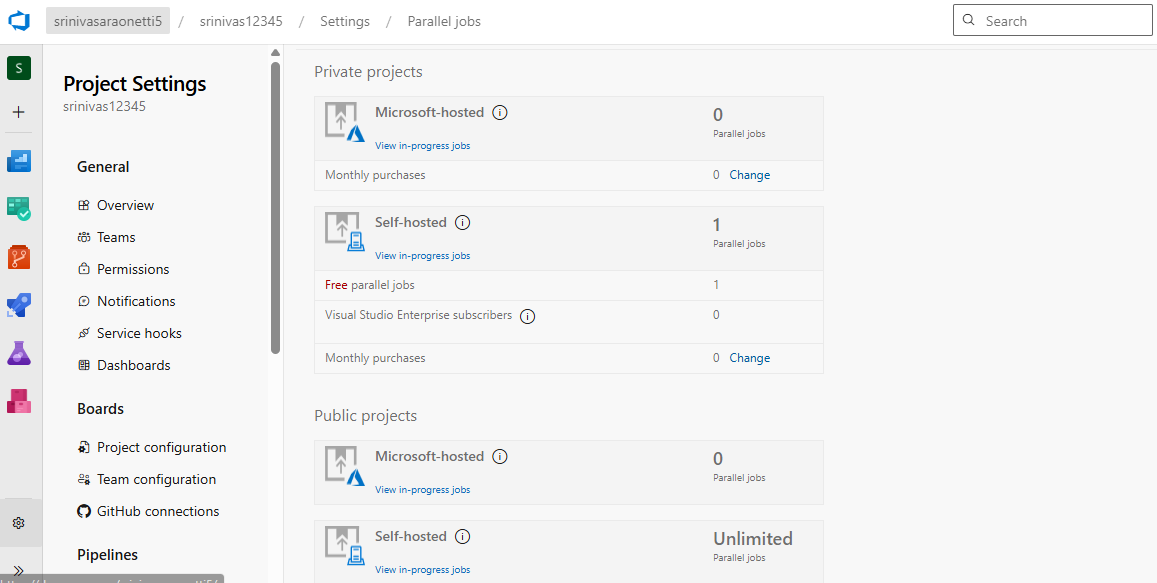Image resolution: width=1157 pixels, height=583 pixels.
Task: Click the settings sidebar scrollbar
Action: click(x=275, y=210)
